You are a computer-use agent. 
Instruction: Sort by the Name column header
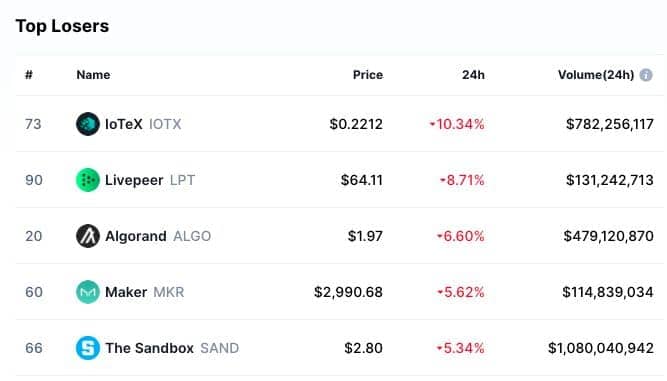[93, 75]
